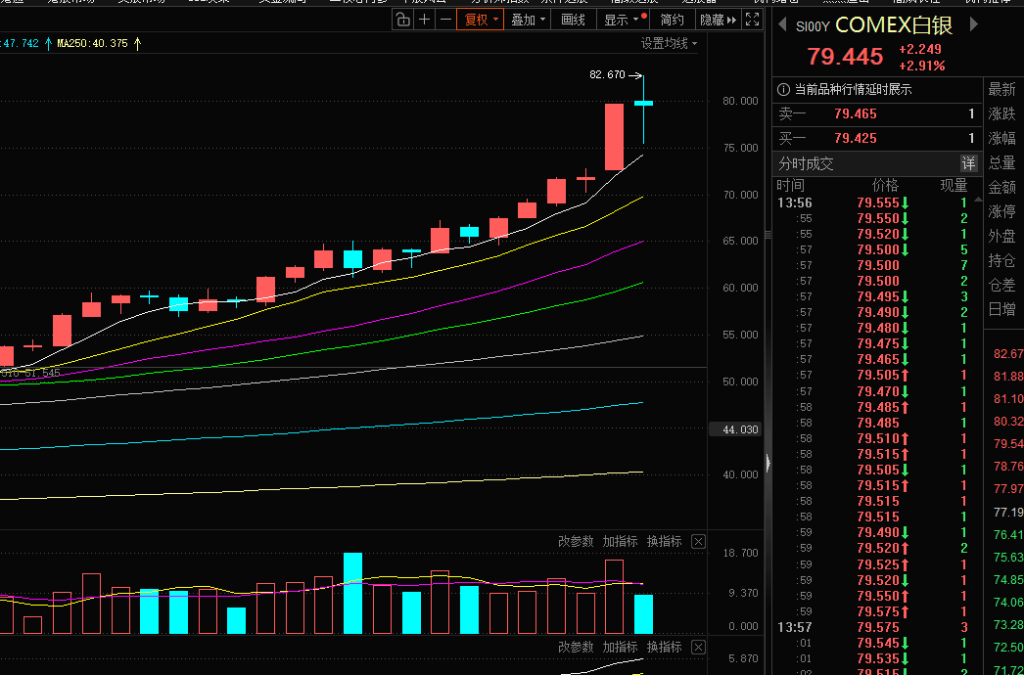Click 换指标 on the volume panel
Screen dimensions: 1024x675
[664, 541]
